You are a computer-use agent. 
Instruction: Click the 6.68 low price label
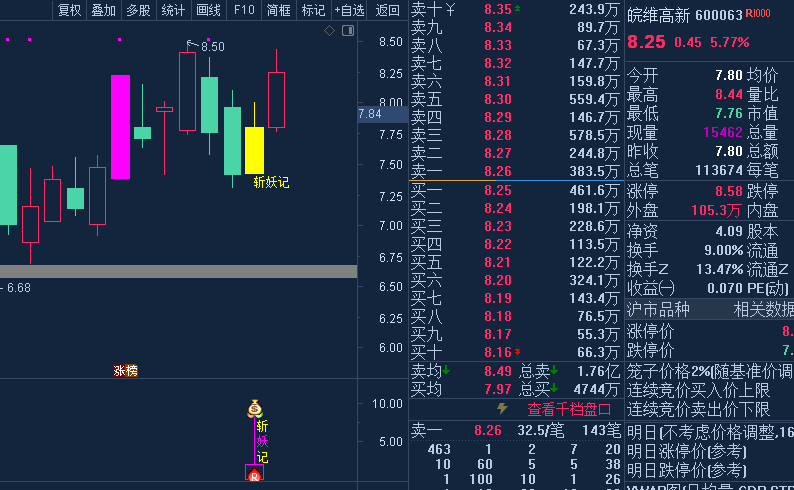pyautogui.click(x=19, y=288)
